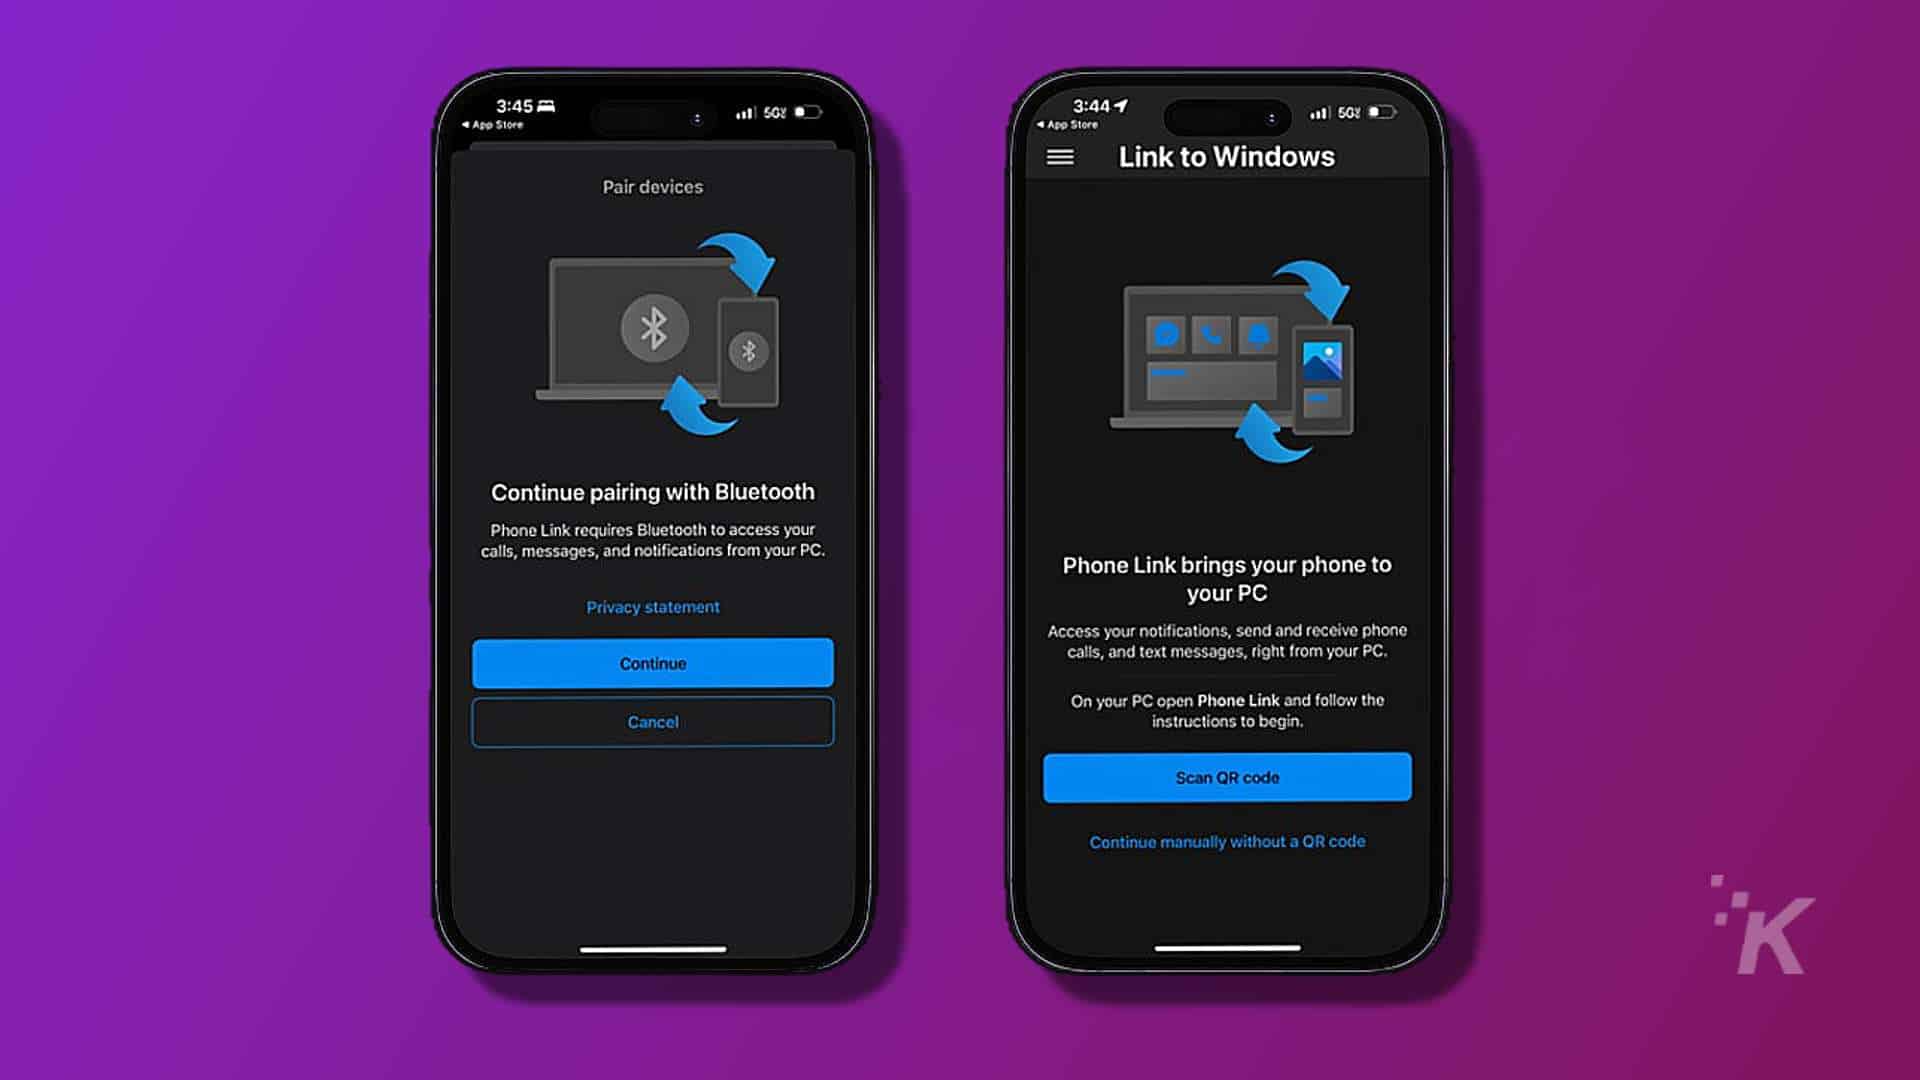The image size is (1920, 1080).
Task: View Link to Windows app title header
Action: [1224, 157]
